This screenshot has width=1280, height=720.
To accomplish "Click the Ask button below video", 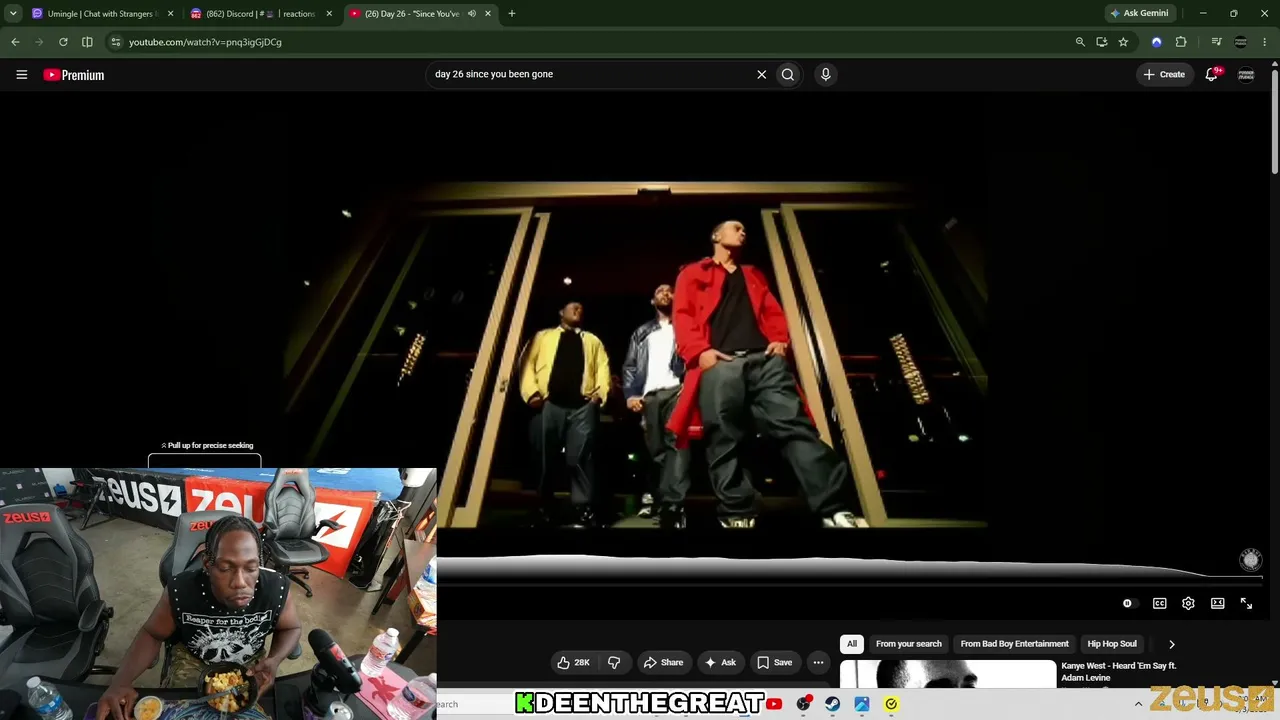I will [721, 662].
